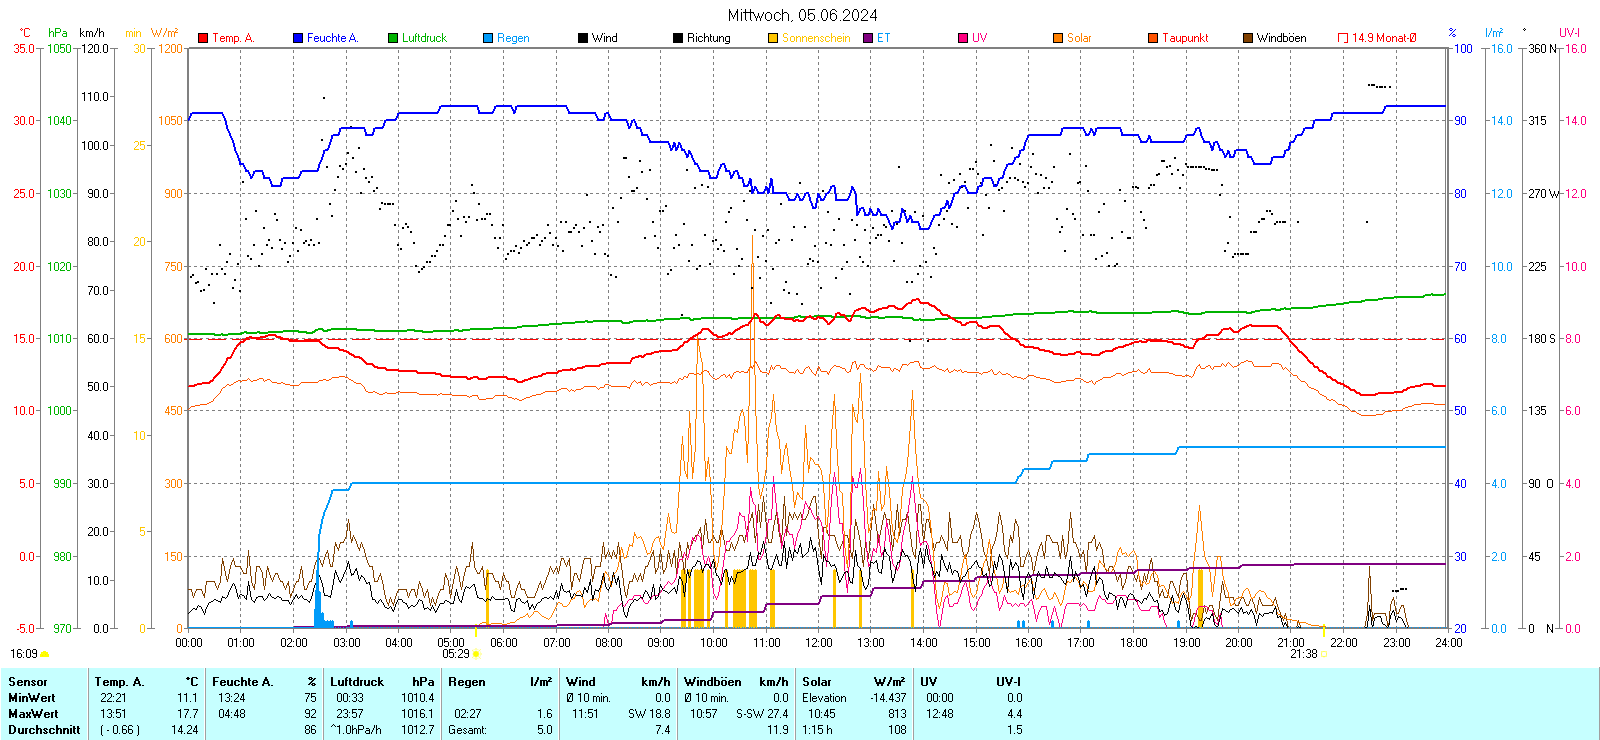Click the pink UV legend square
Screen dimensions: 1600x740
point(963,38)
